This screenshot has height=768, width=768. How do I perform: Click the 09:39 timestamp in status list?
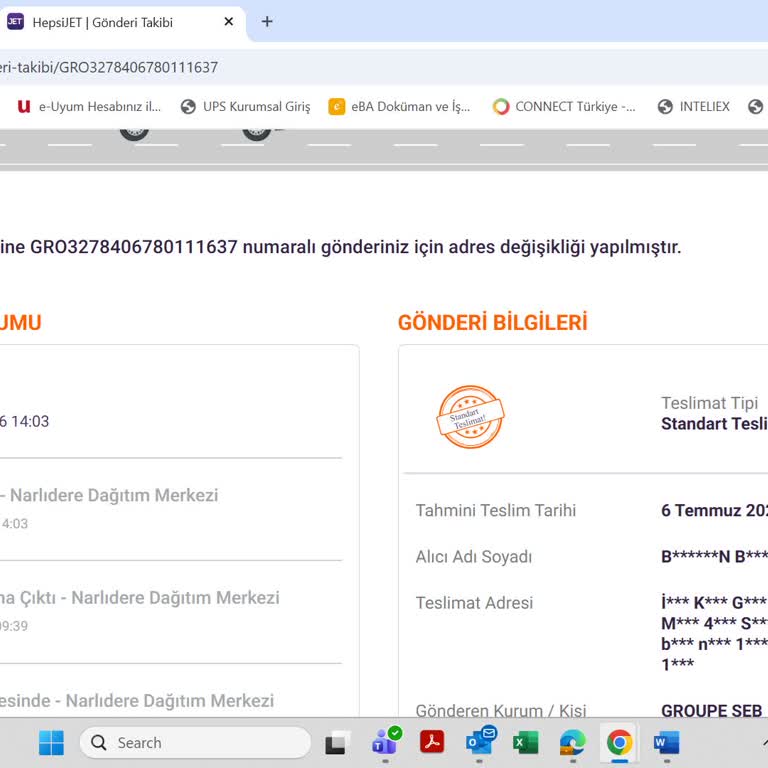(14, 626)
